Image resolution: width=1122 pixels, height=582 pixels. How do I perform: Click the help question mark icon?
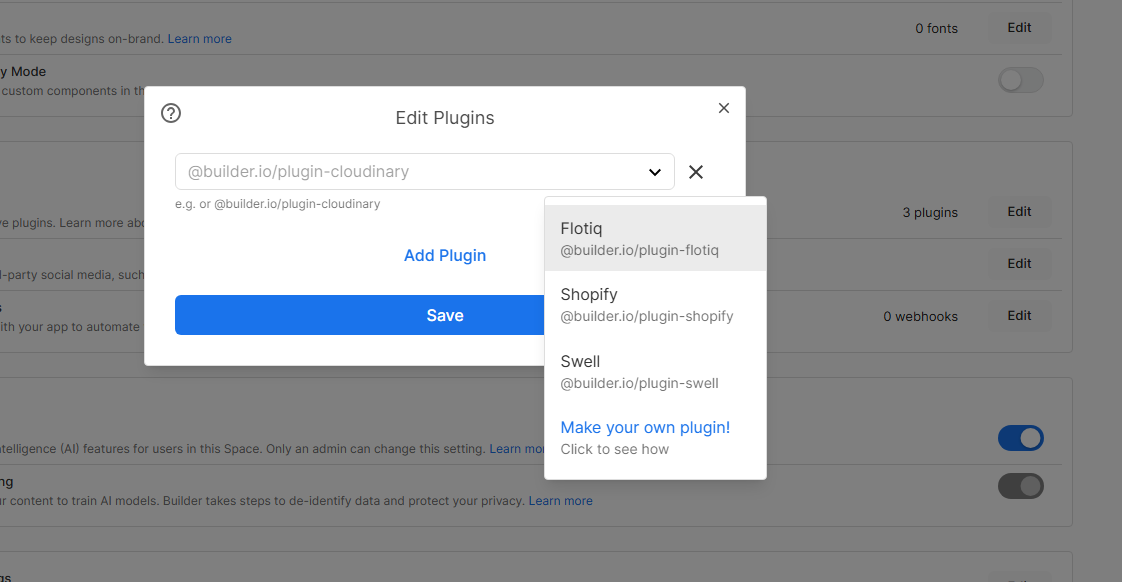pos(171,113)
